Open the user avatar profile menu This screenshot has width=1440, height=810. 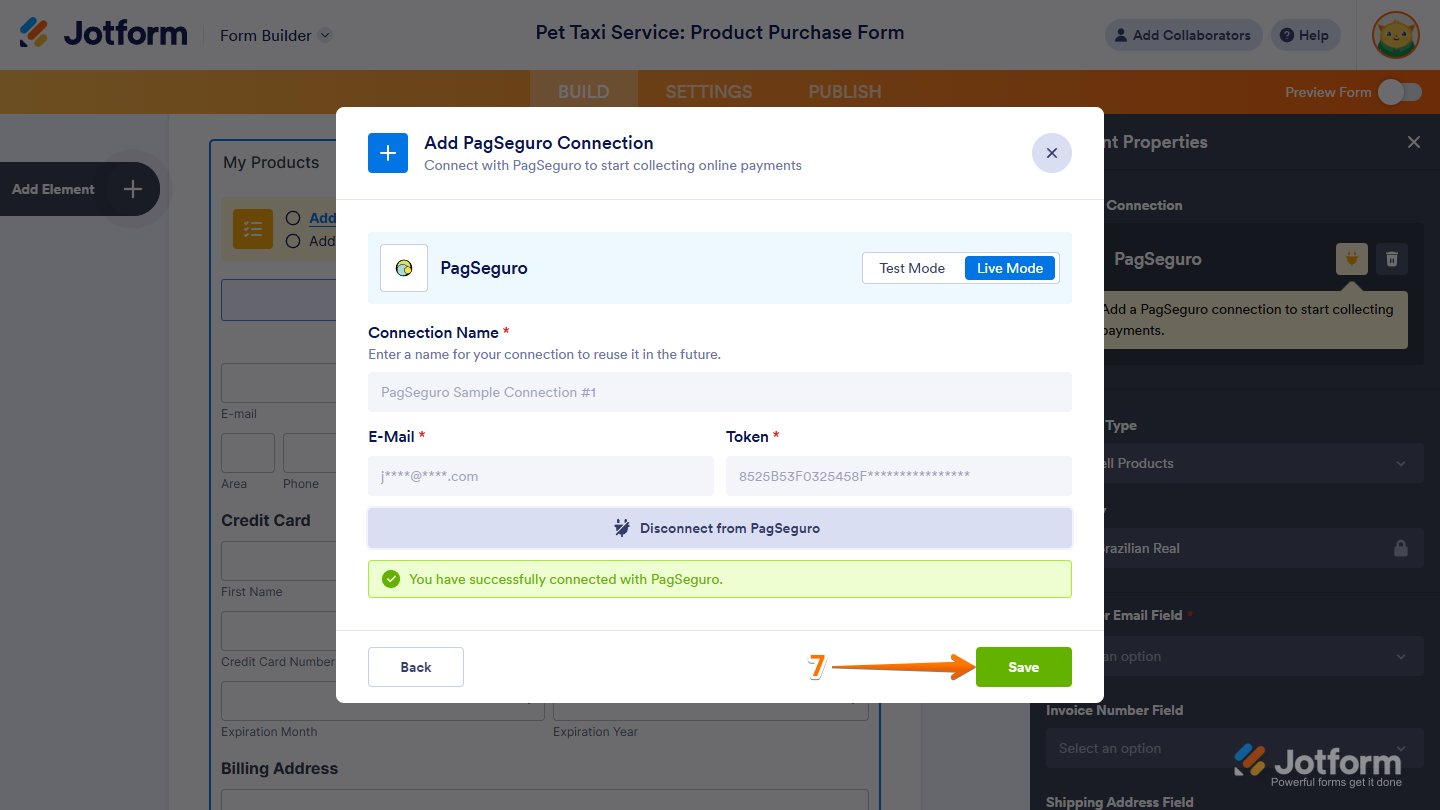coord(1397,35)
